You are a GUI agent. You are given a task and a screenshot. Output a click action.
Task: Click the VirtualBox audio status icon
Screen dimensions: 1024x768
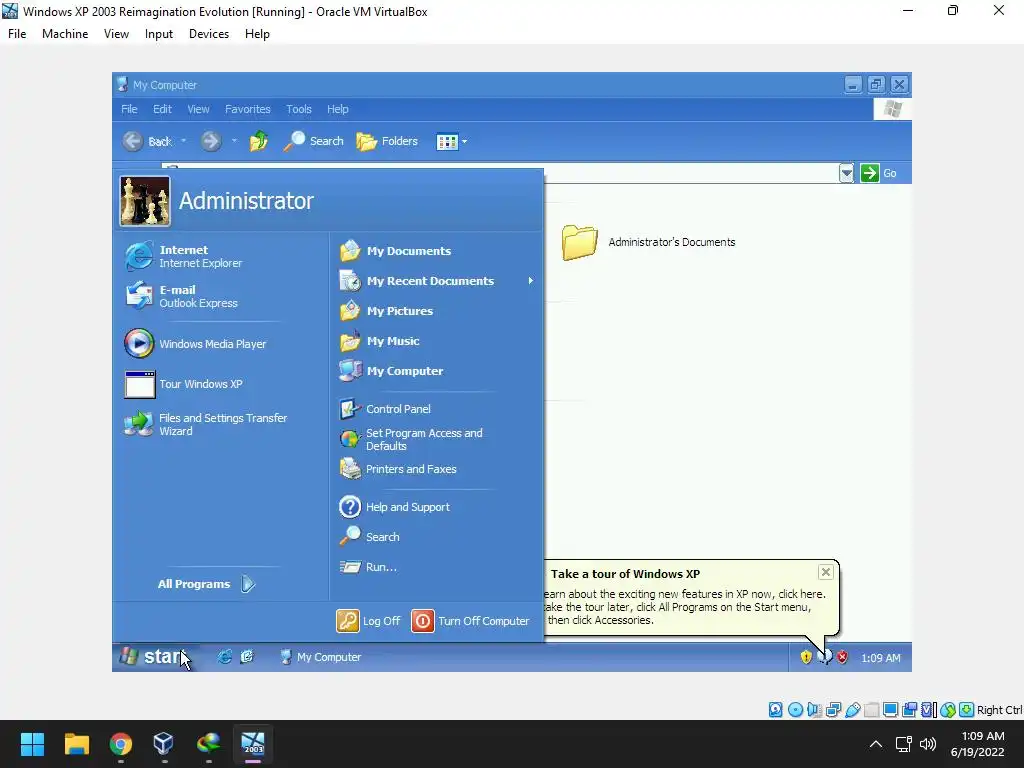click(814, 710)
